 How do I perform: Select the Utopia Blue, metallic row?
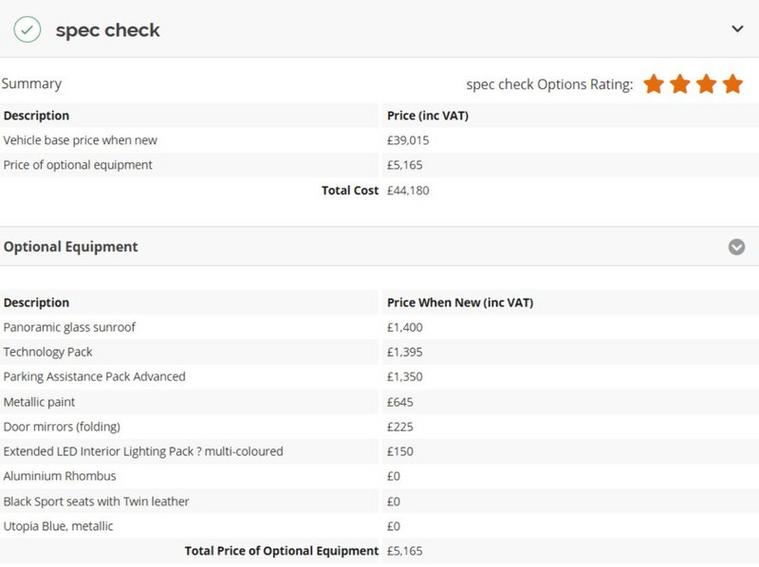click(380, 526)
